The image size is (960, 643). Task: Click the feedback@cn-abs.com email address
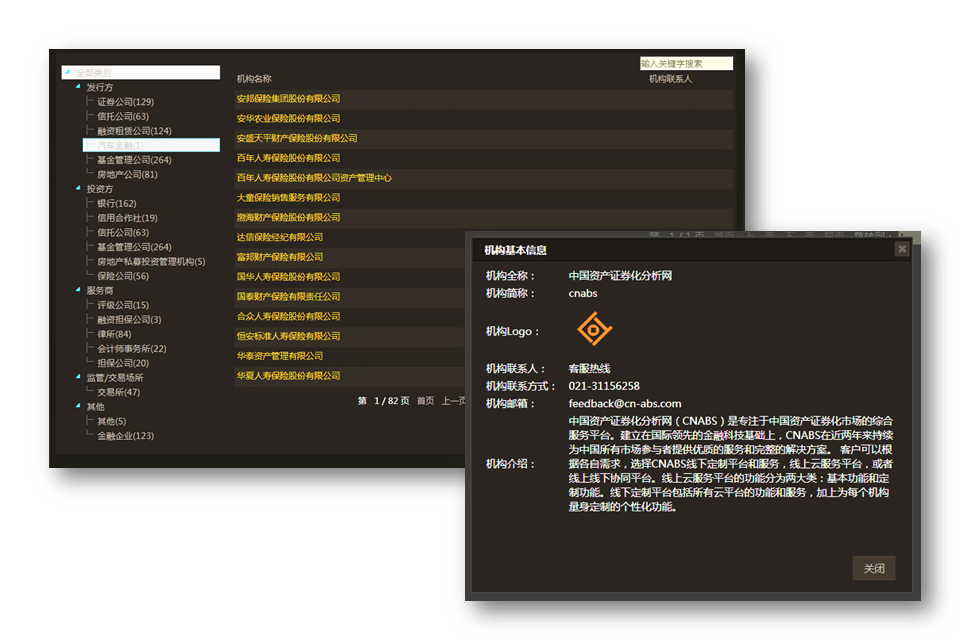click(624, 404)
